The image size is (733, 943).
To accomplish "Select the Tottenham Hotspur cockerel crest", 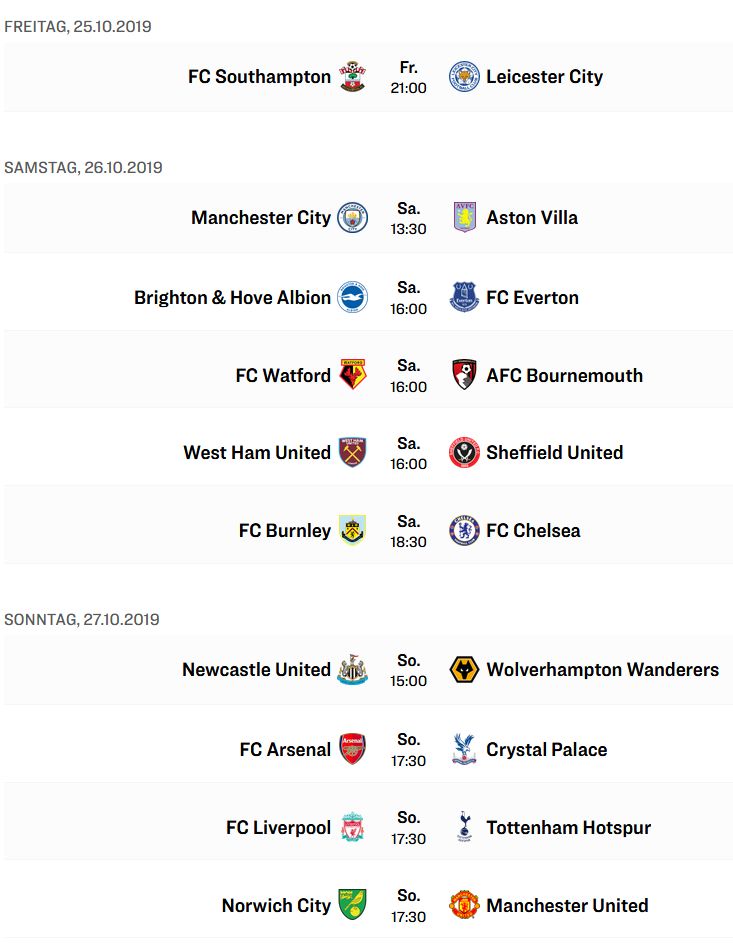I will pyautogui.click(x=464, y=827).
